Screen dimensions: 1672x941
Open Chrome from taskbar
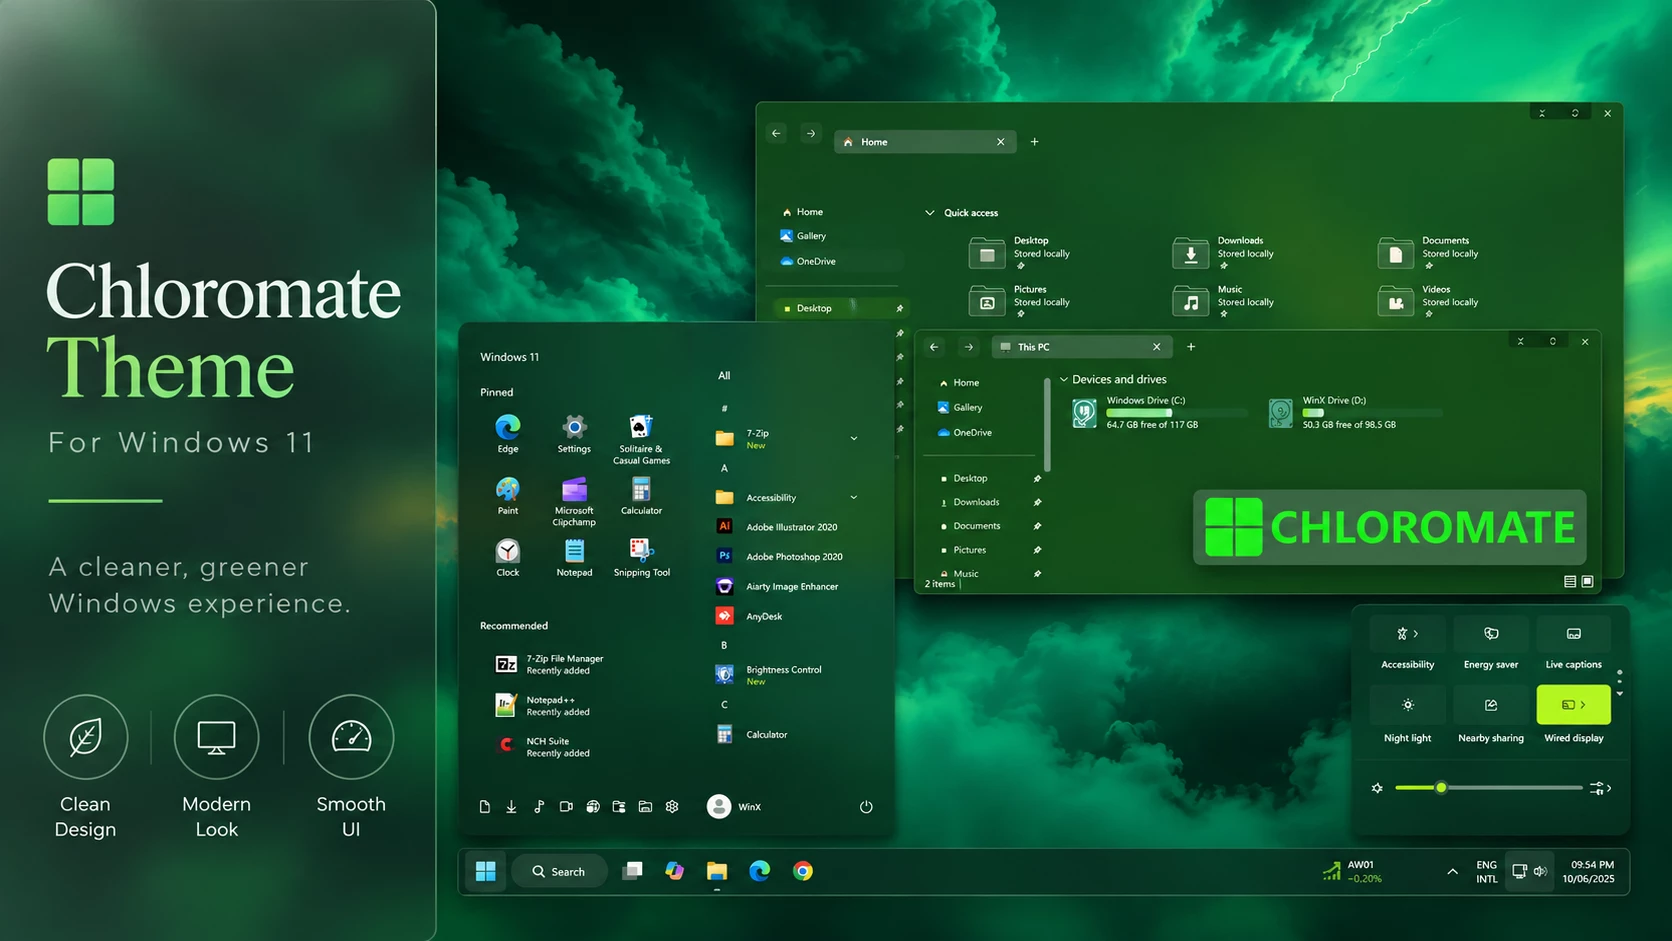pyautogui.click(x=803, y=871)
